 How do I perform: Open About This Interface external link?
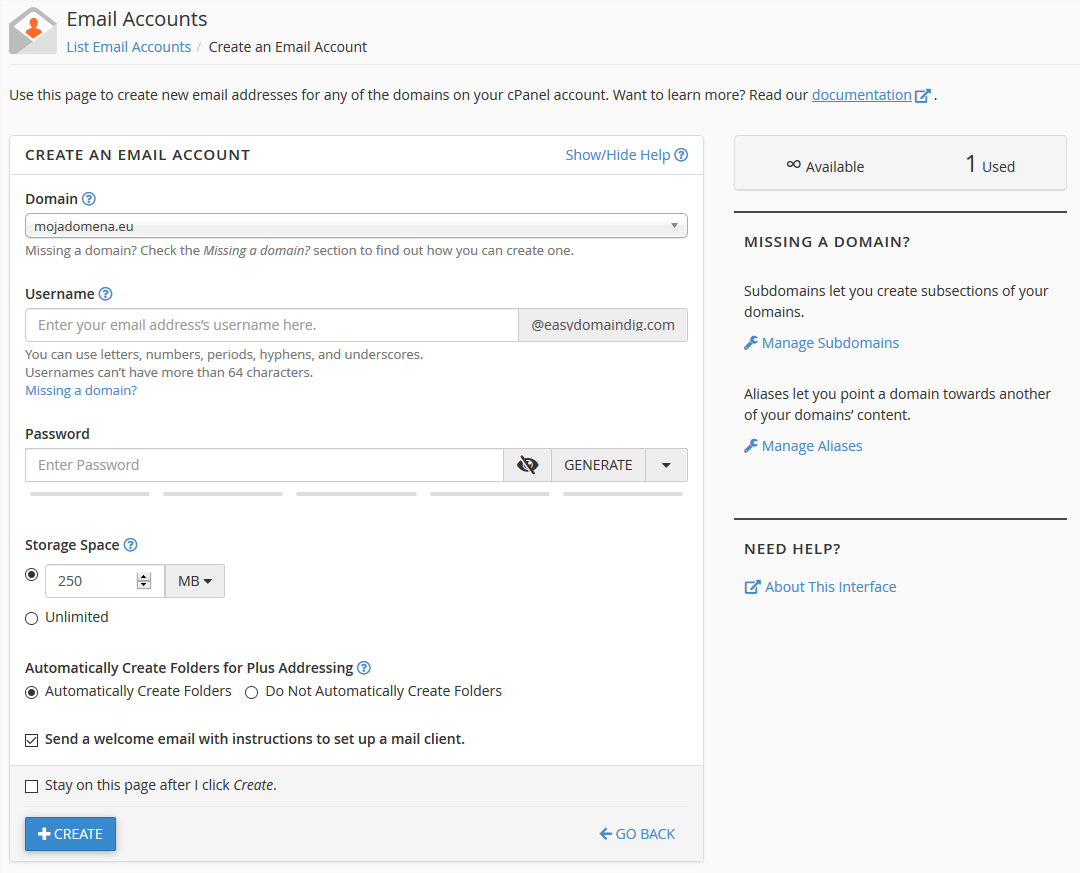click(820, 587)
